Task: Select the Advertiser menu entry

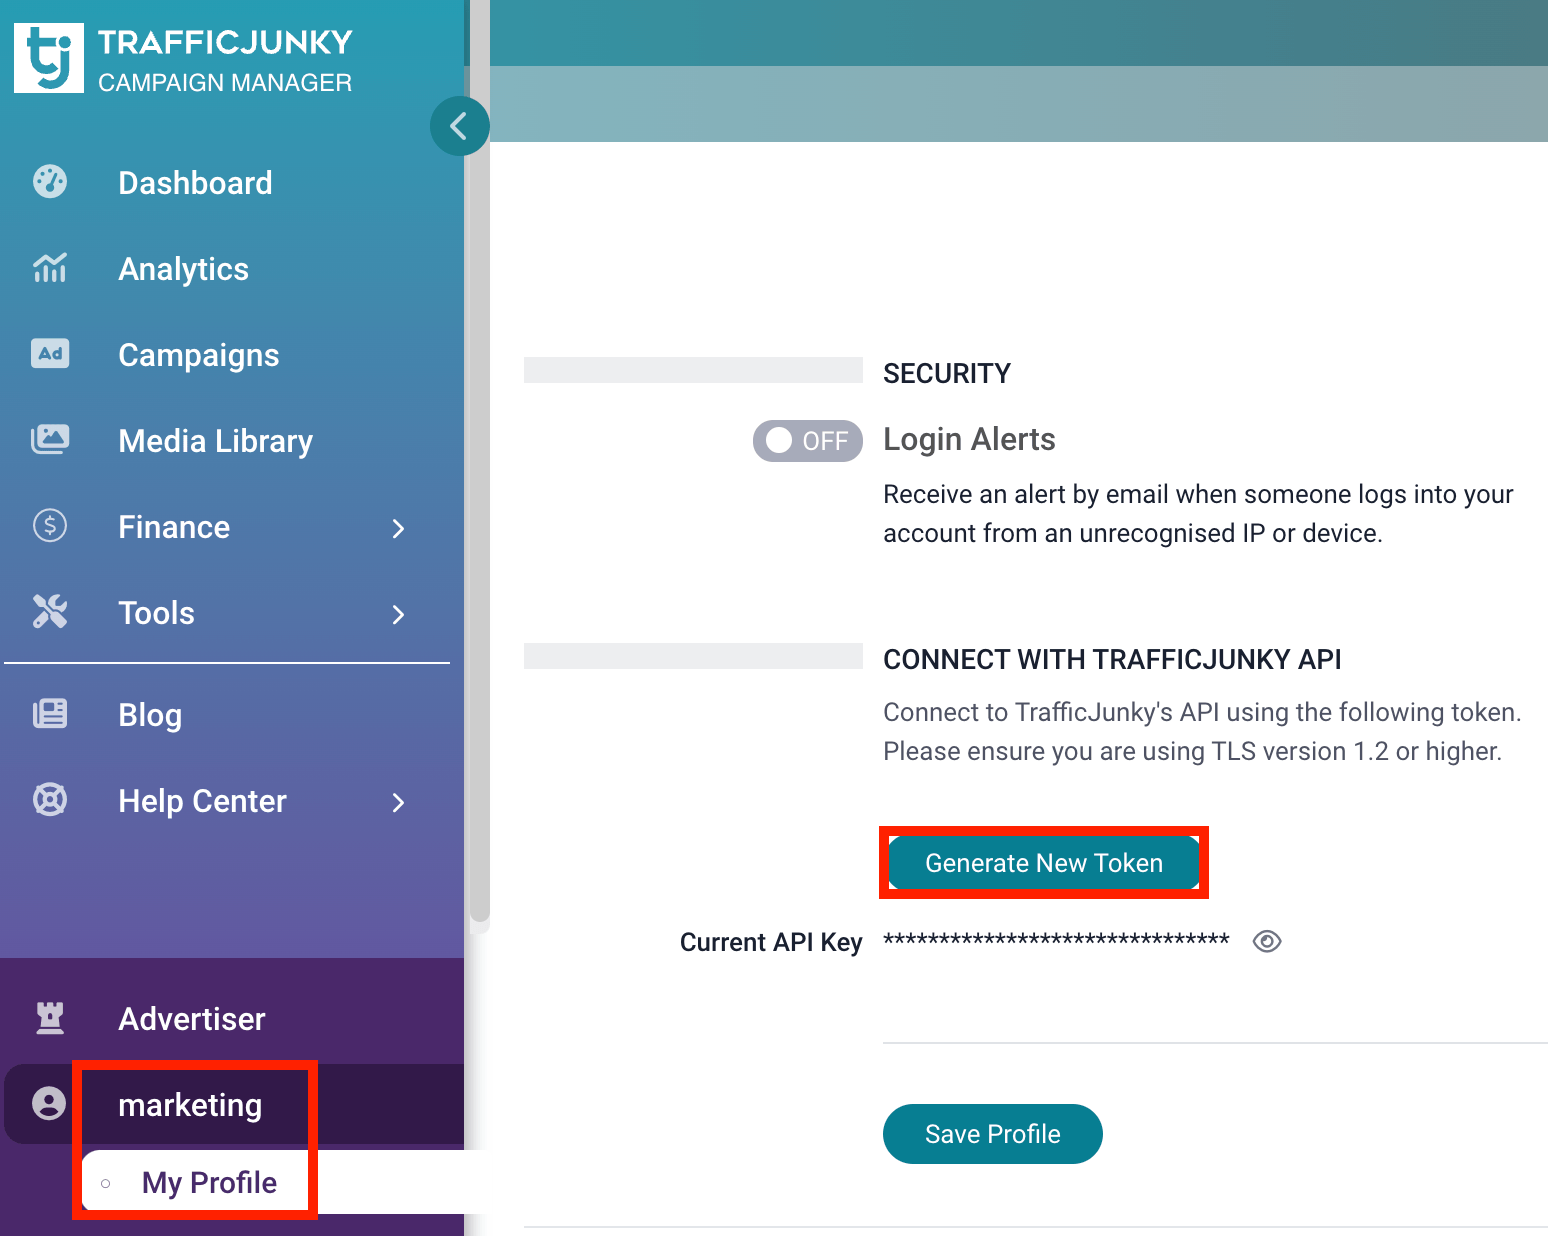Action: 191,1019
